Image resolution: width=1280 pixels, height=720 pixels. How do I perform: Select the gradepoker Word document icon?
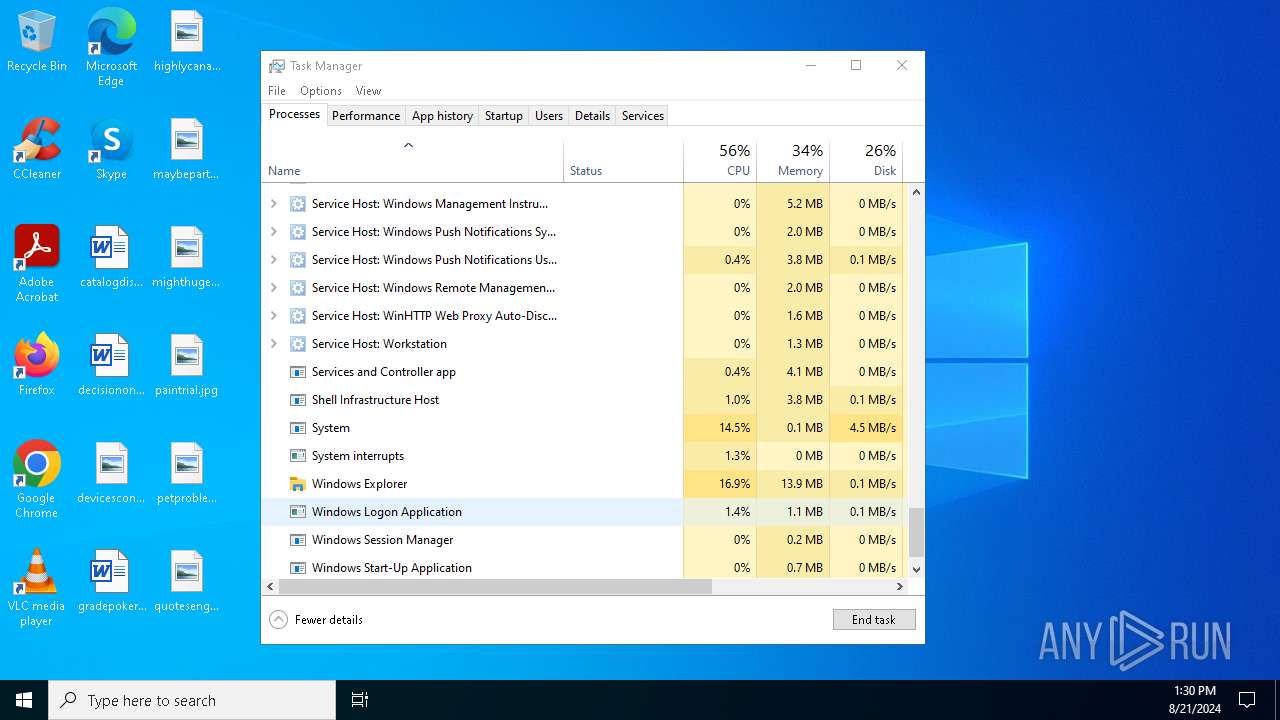coord(111,581)
